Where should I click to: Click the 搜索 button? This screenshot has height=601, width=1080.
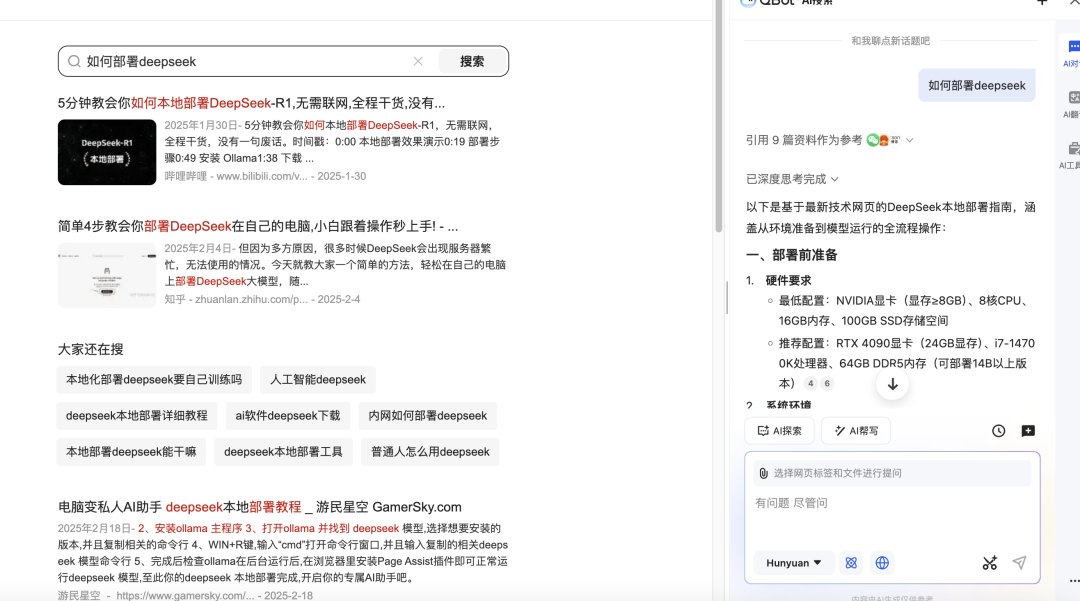tap(472, 61)
